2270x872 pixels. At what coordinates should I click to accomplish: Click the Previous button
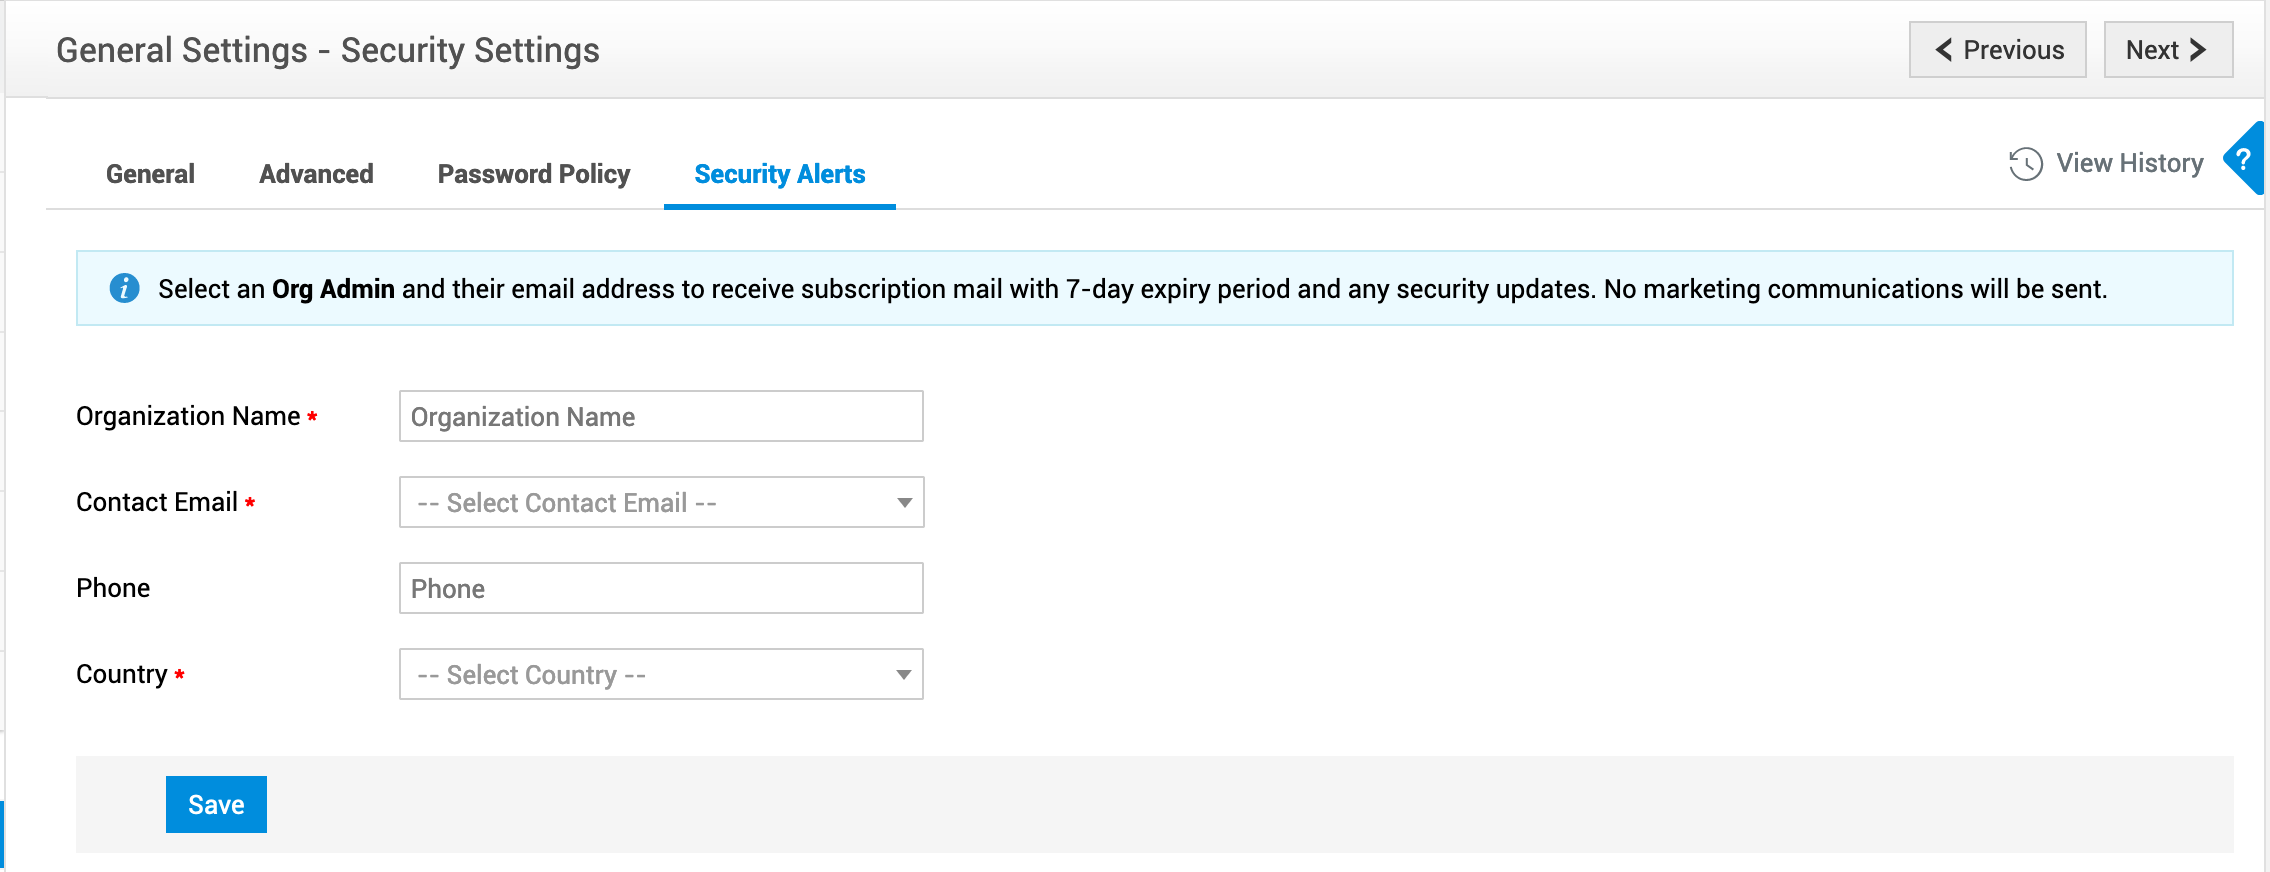coord(1997,49)
